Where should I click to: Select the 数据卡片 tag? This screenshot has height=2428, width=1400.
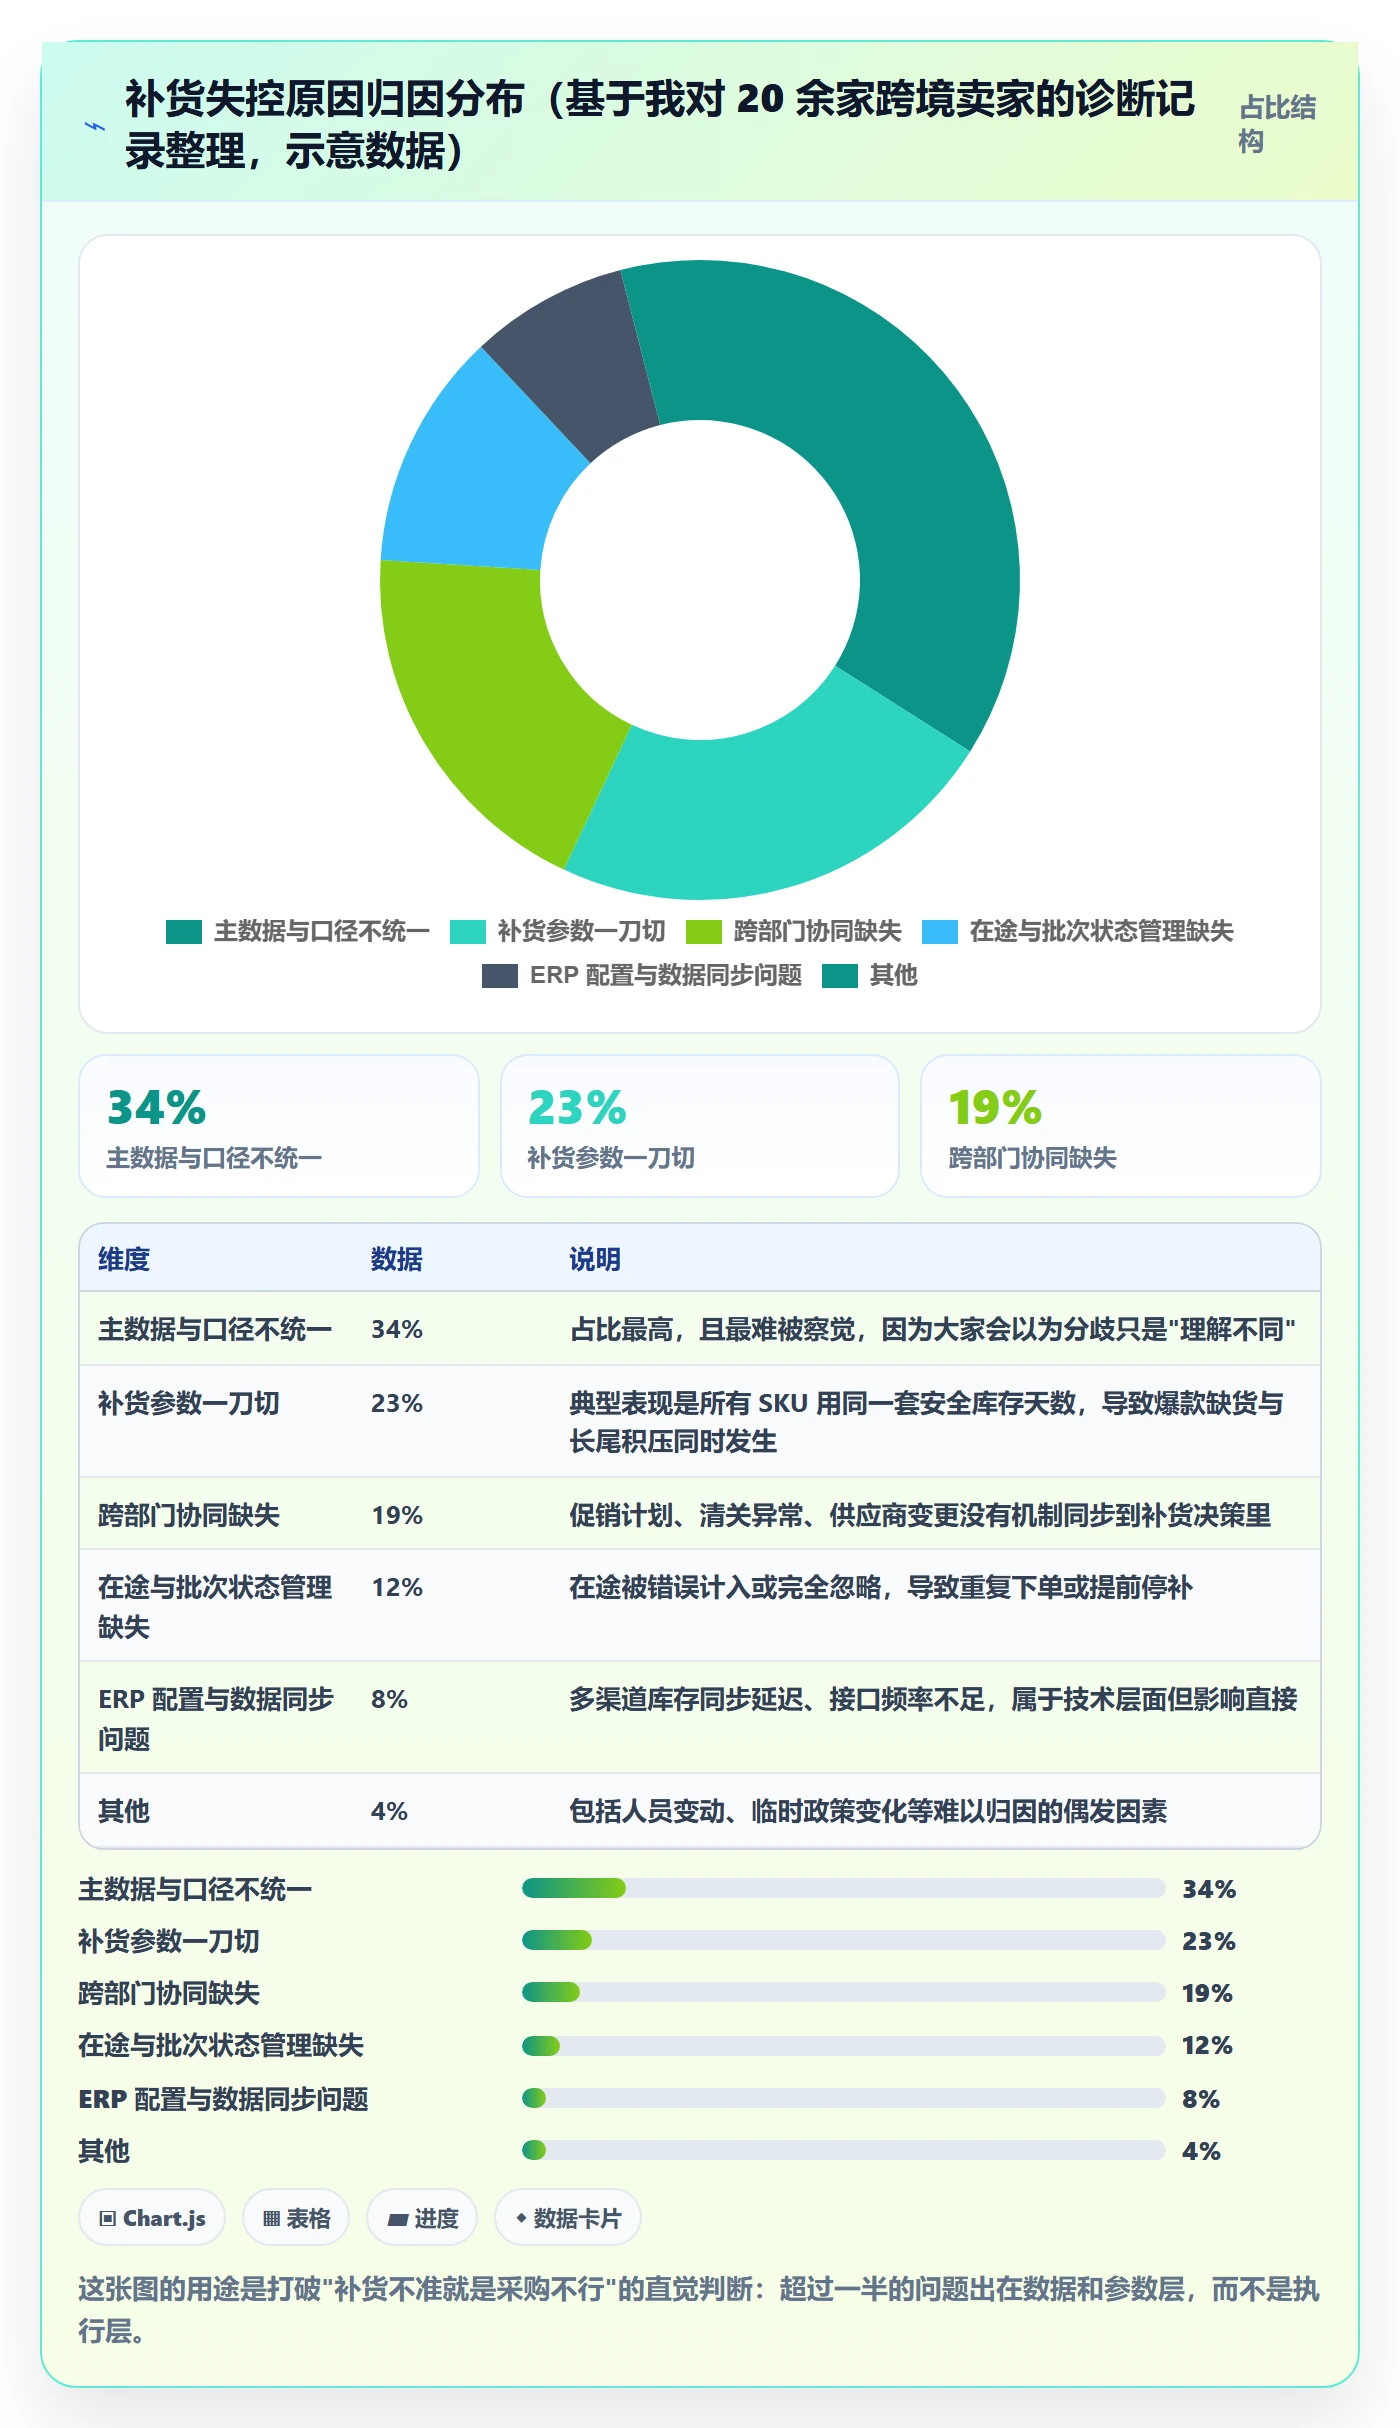pos(567,2217)
